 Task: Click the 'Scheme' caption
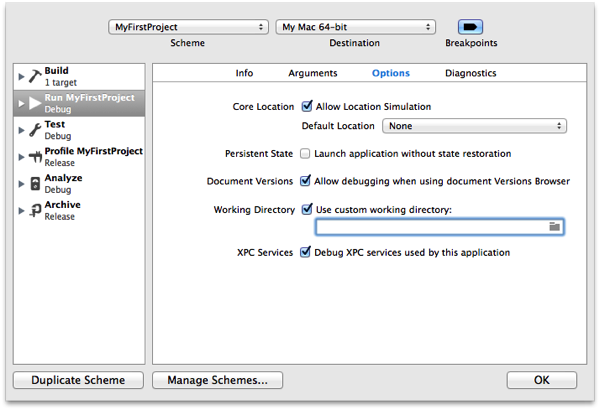pos(188,42)
